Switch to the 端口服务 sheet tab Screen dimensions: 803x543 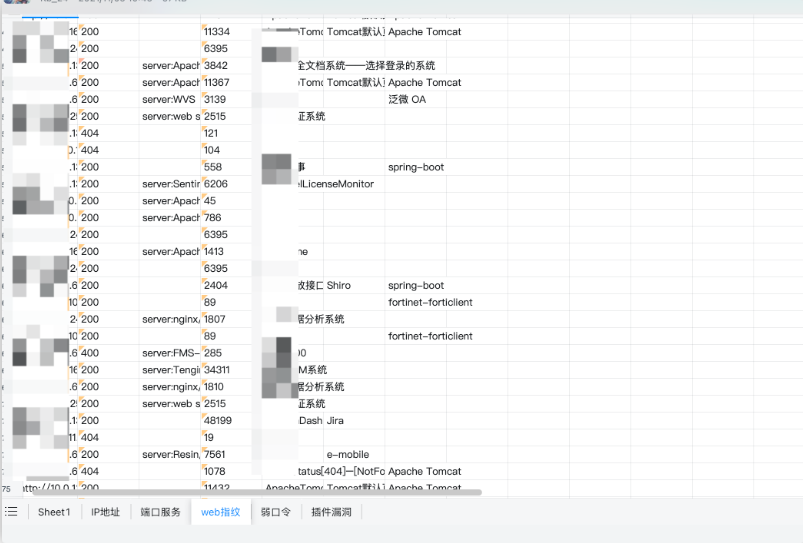click(160, 512)
